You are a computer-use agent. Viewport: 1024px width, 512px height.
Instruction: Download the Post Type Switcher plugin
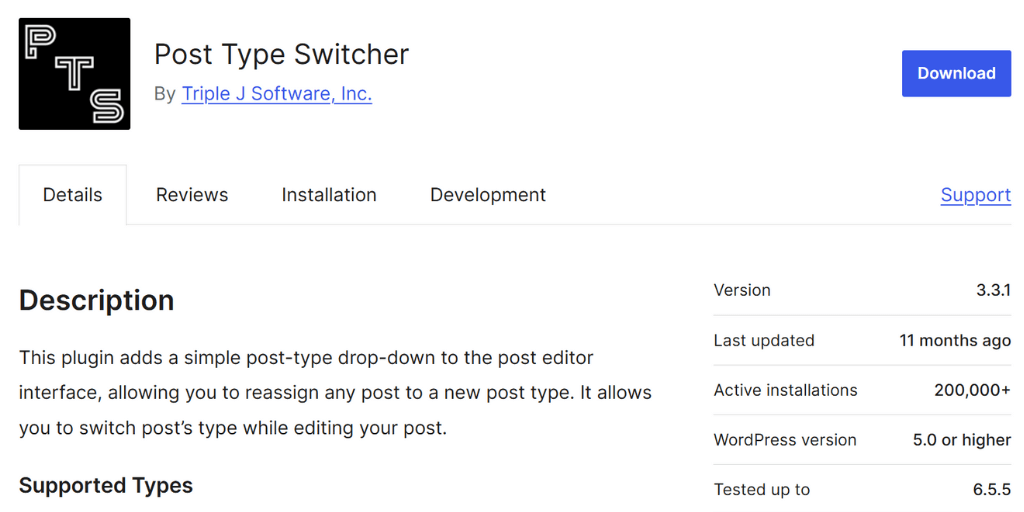(956, 73)
